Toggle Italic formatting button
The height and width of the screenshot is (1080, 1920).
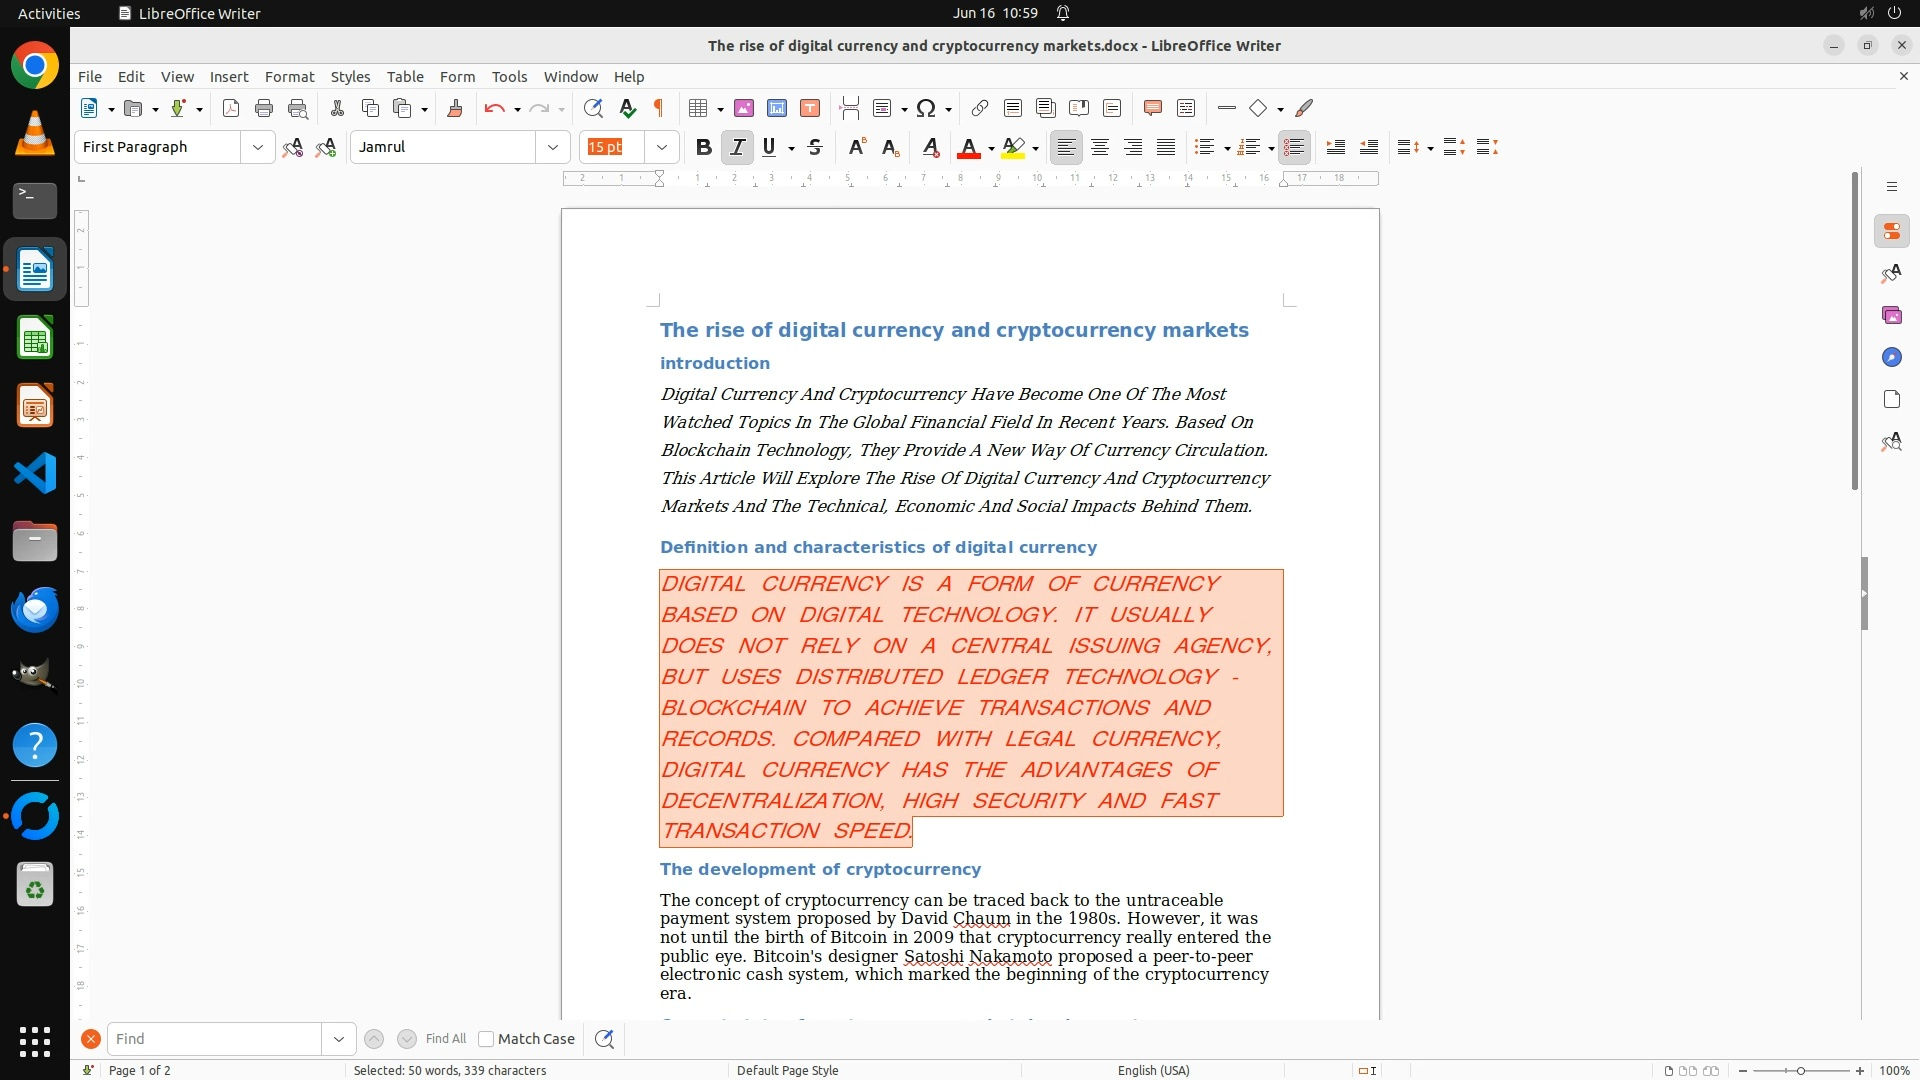tap(737, 147)
